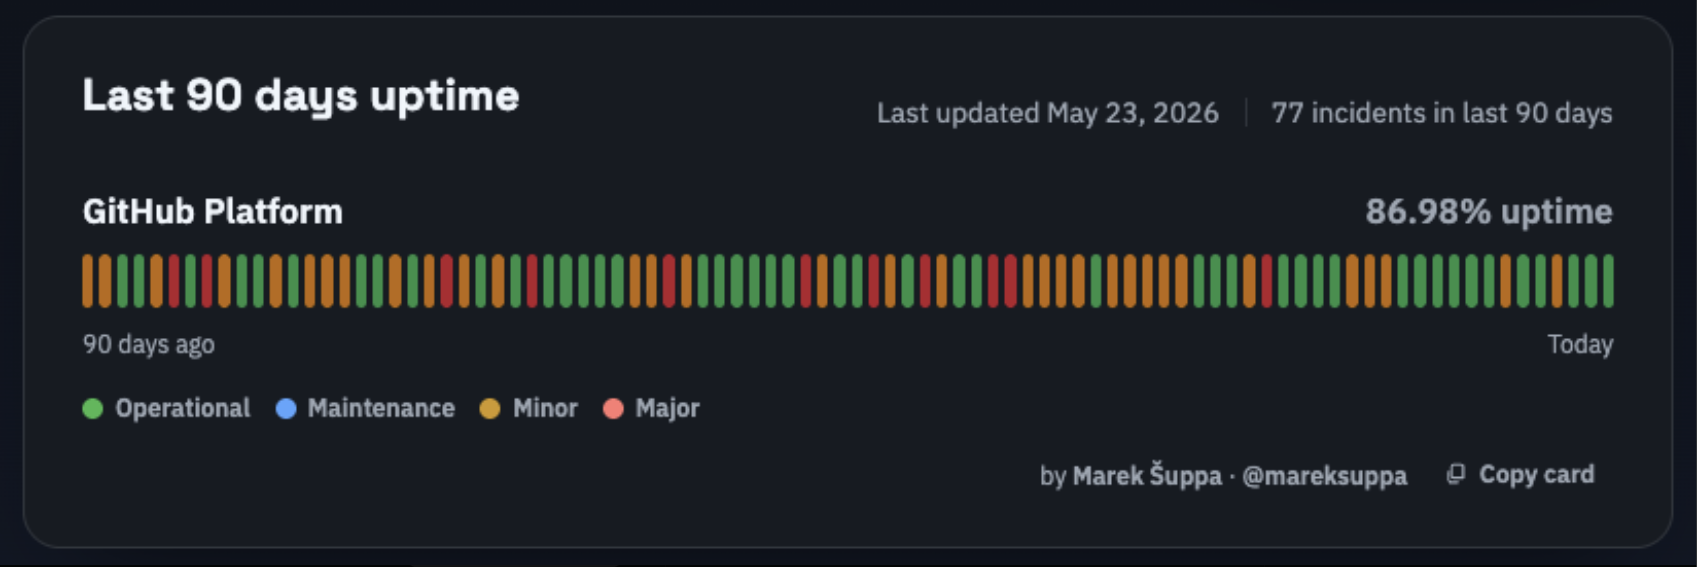Open the Marek Šuppa author link
1697x567 pixels.
pyautogui.click(x=1147, y=475)
